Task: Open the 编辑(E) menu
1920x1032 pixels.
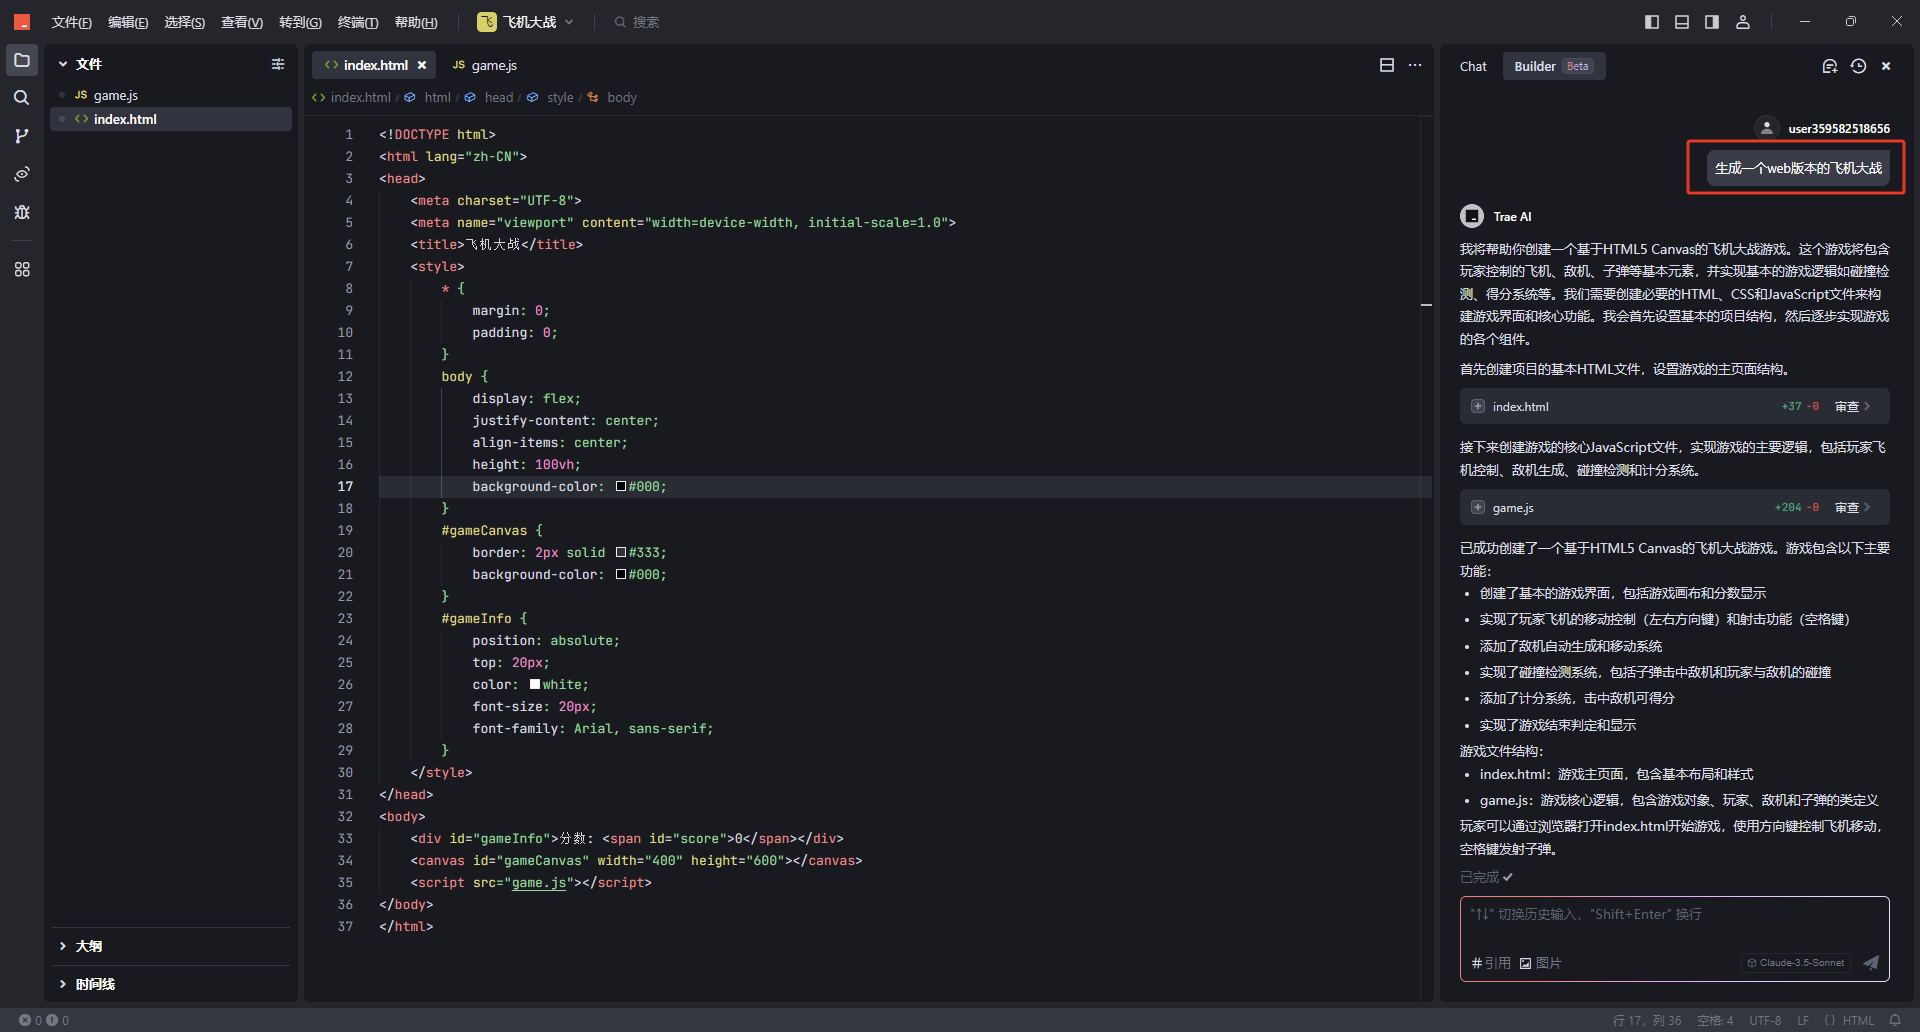Action: (x=128, y=22)
